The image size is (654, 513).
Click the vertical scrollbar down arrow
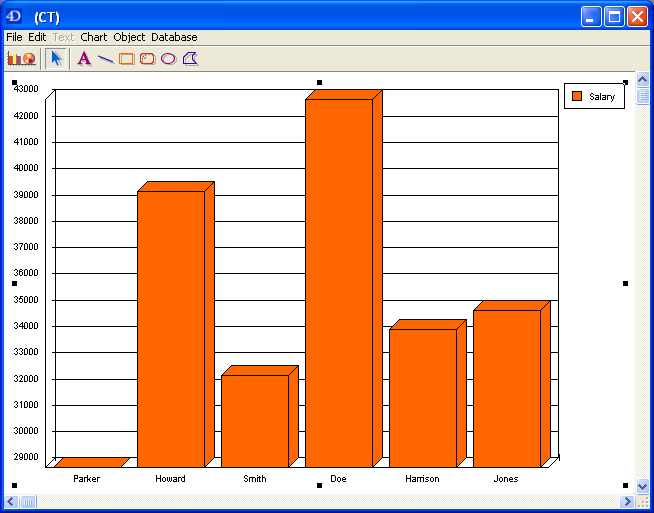(643, 486)
